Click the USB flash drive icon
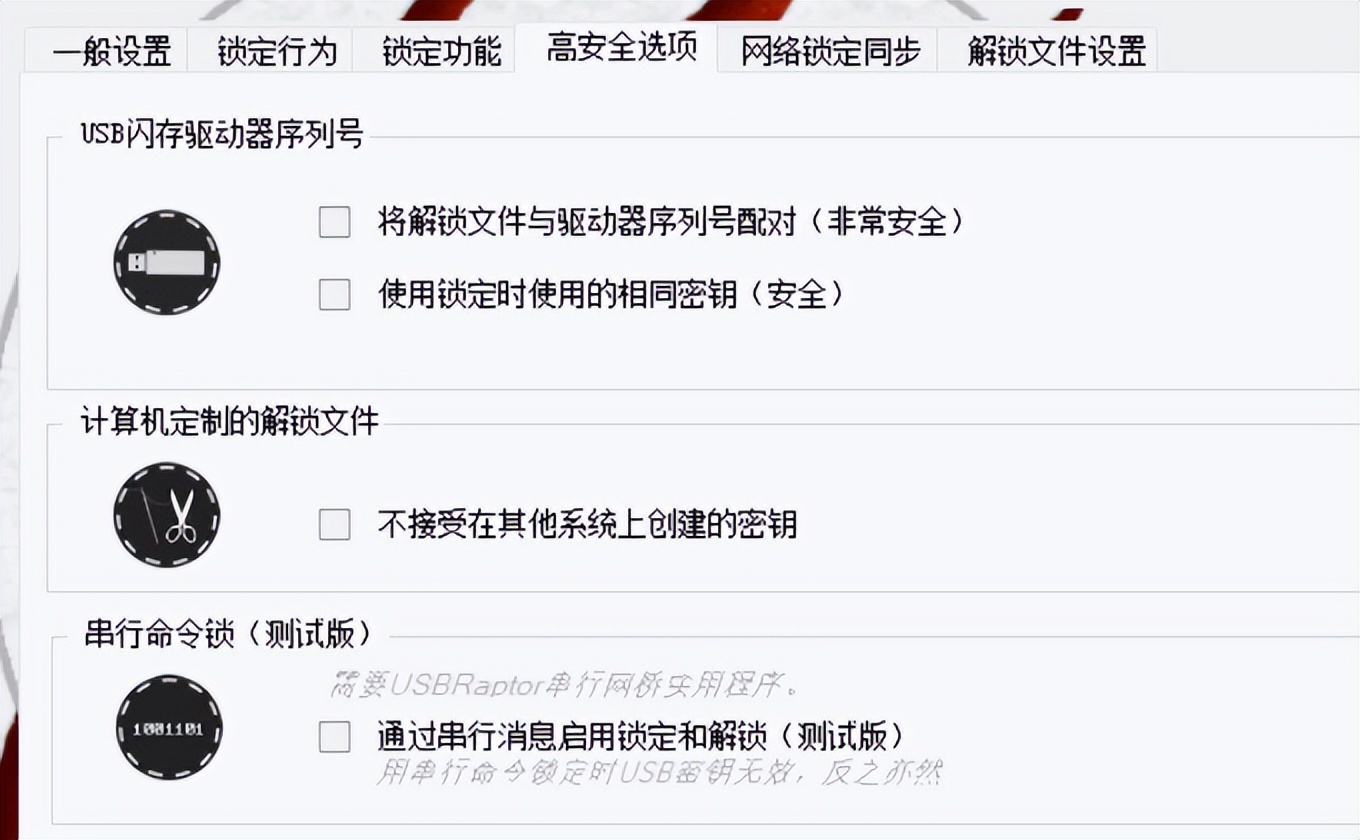Image resolution: width=1360 pixels, height=840 pixels. tap(166, 263)
